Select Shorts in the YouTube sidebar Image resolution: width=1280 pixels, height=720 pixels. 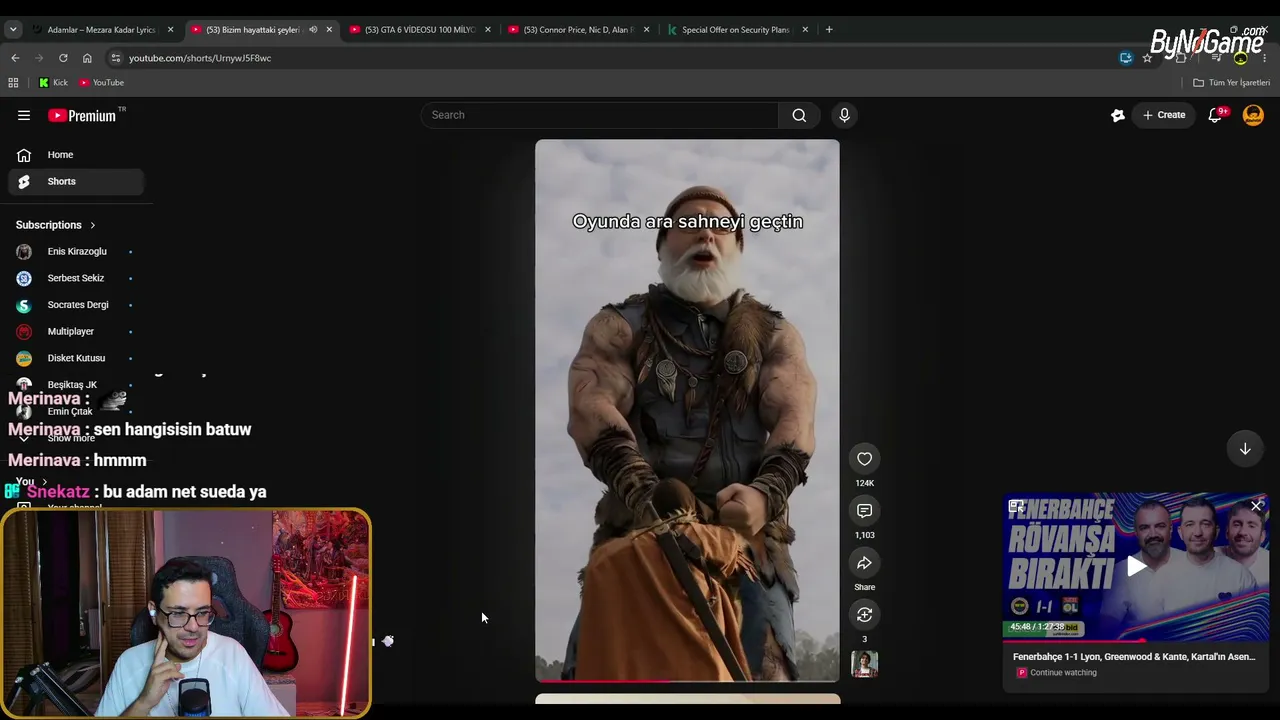coord(77,181)
